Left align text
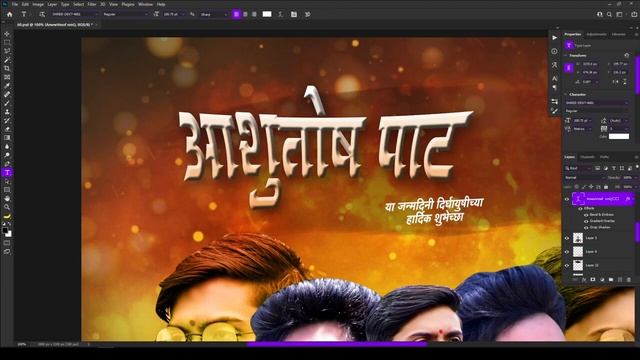This screenshot has width=640, height=360. [236, 14]
